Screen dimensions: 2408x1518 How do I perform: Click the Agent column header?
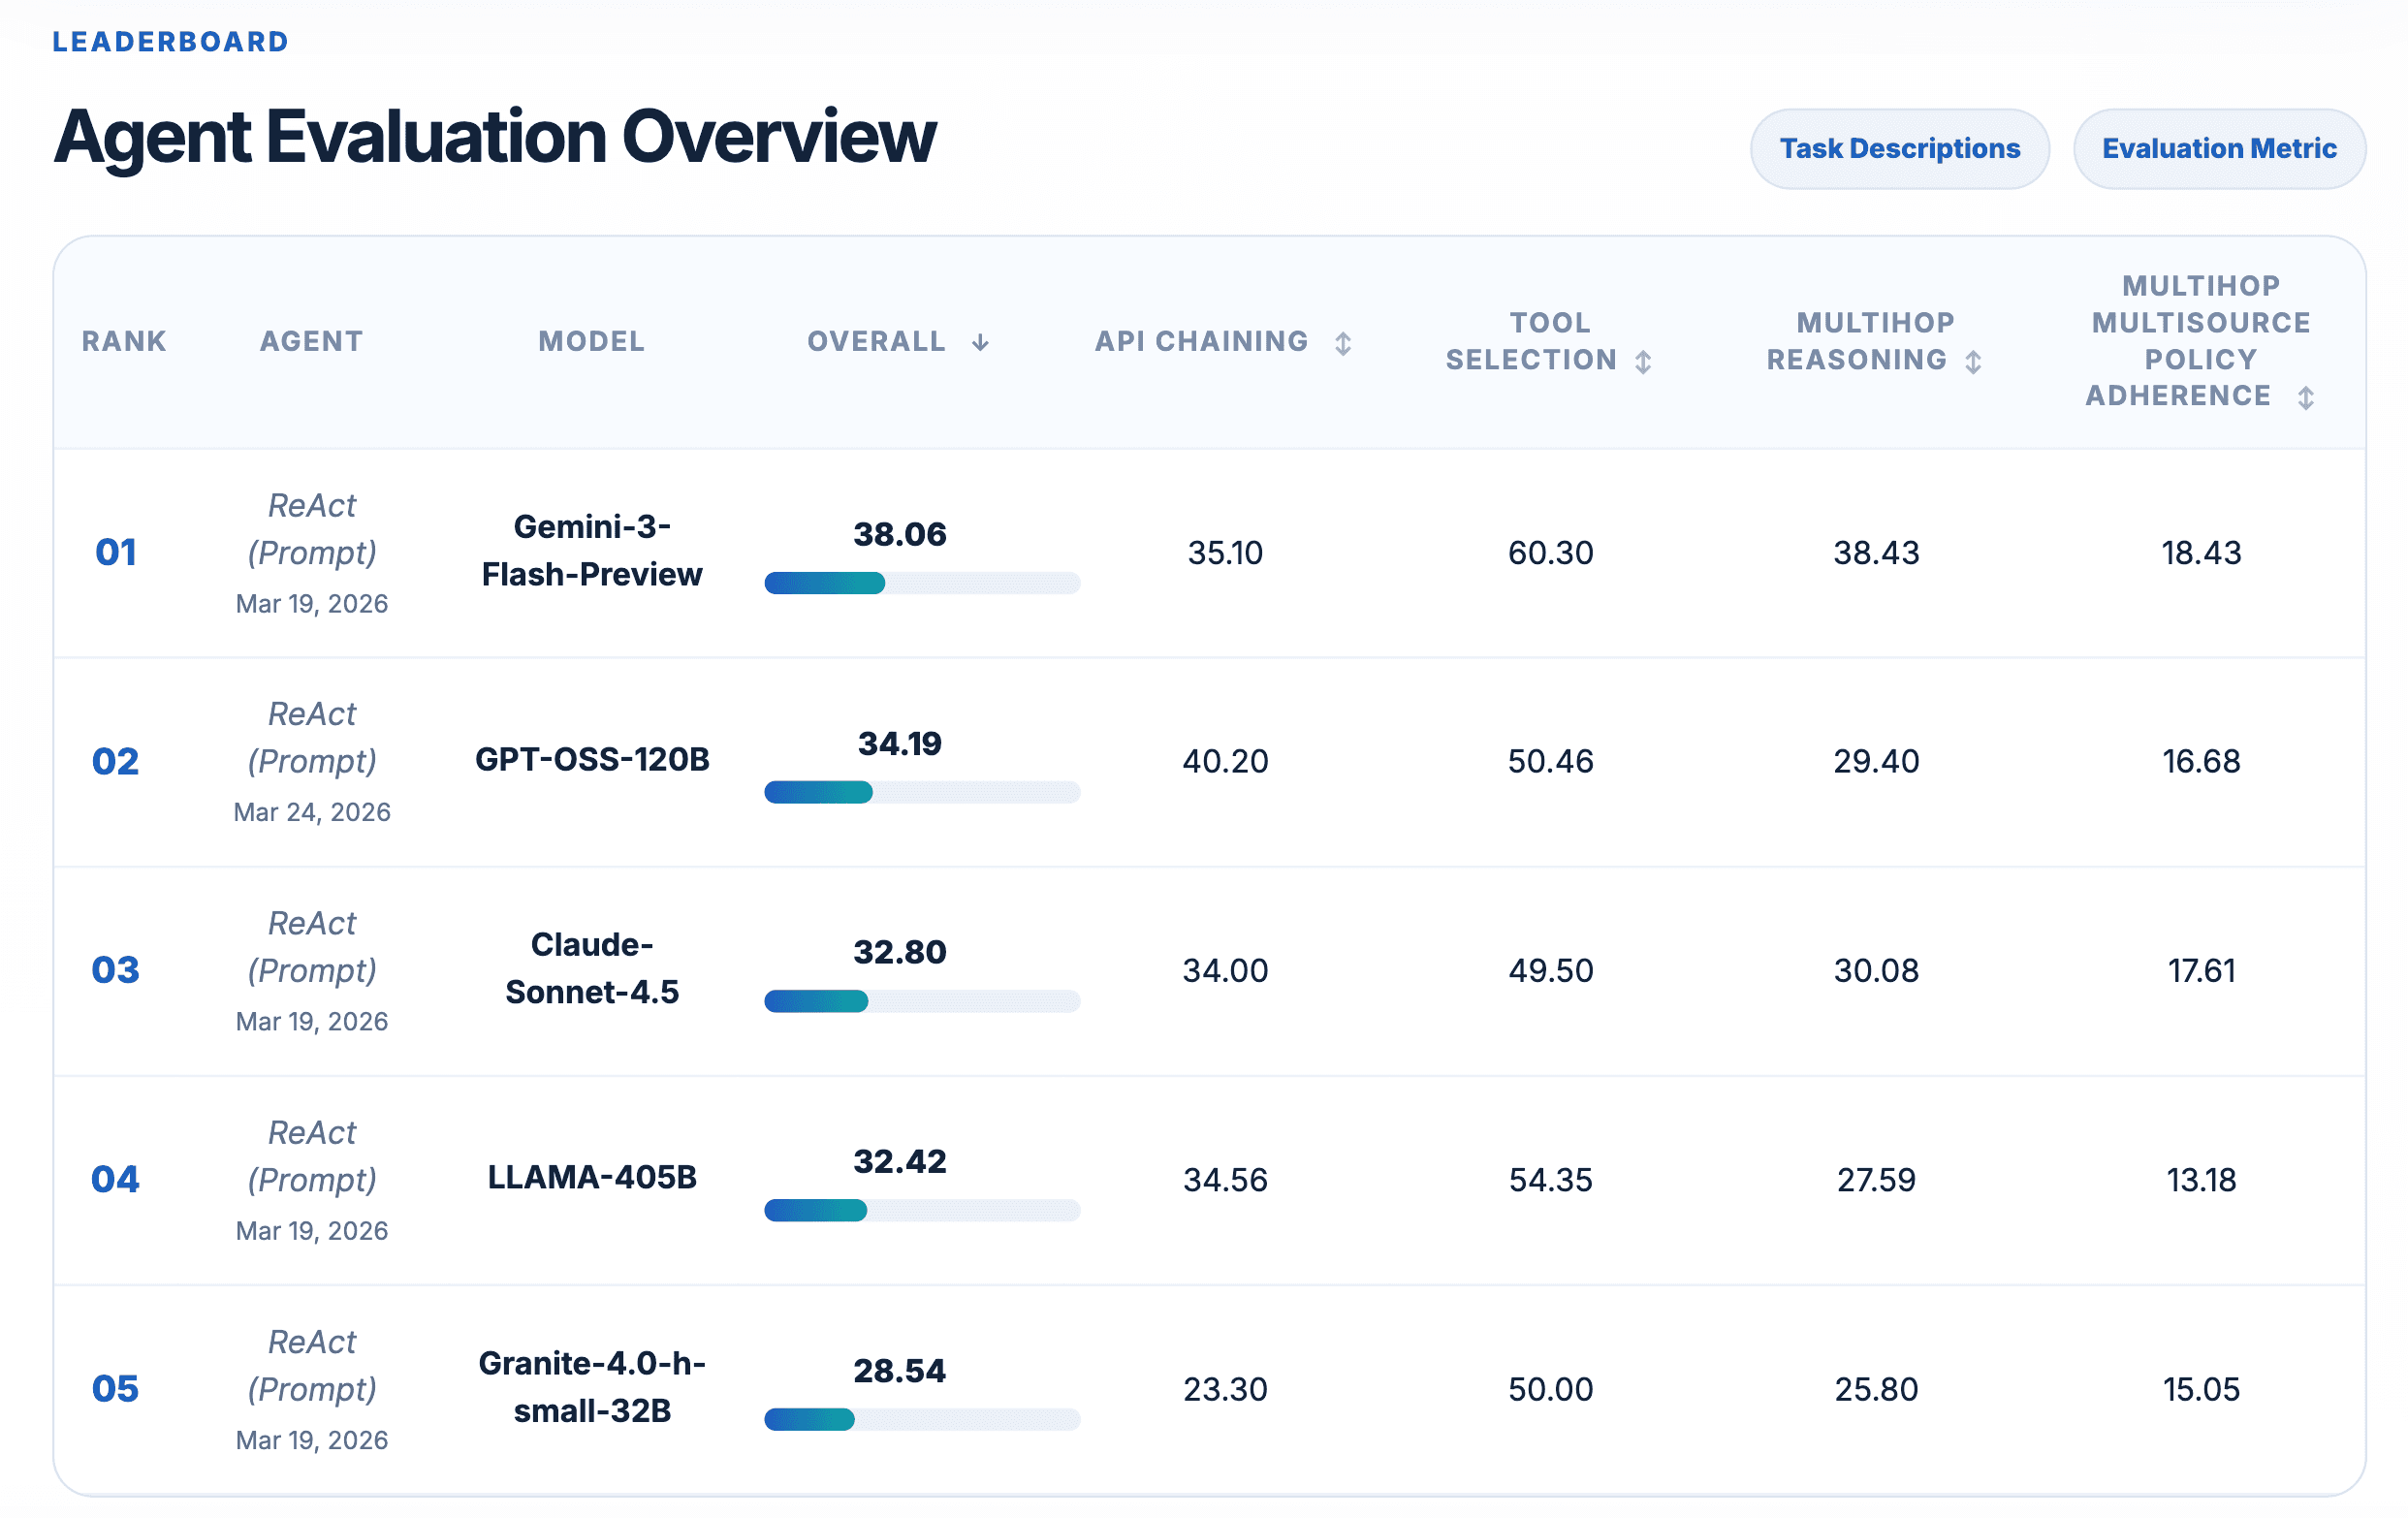[311, 341]
